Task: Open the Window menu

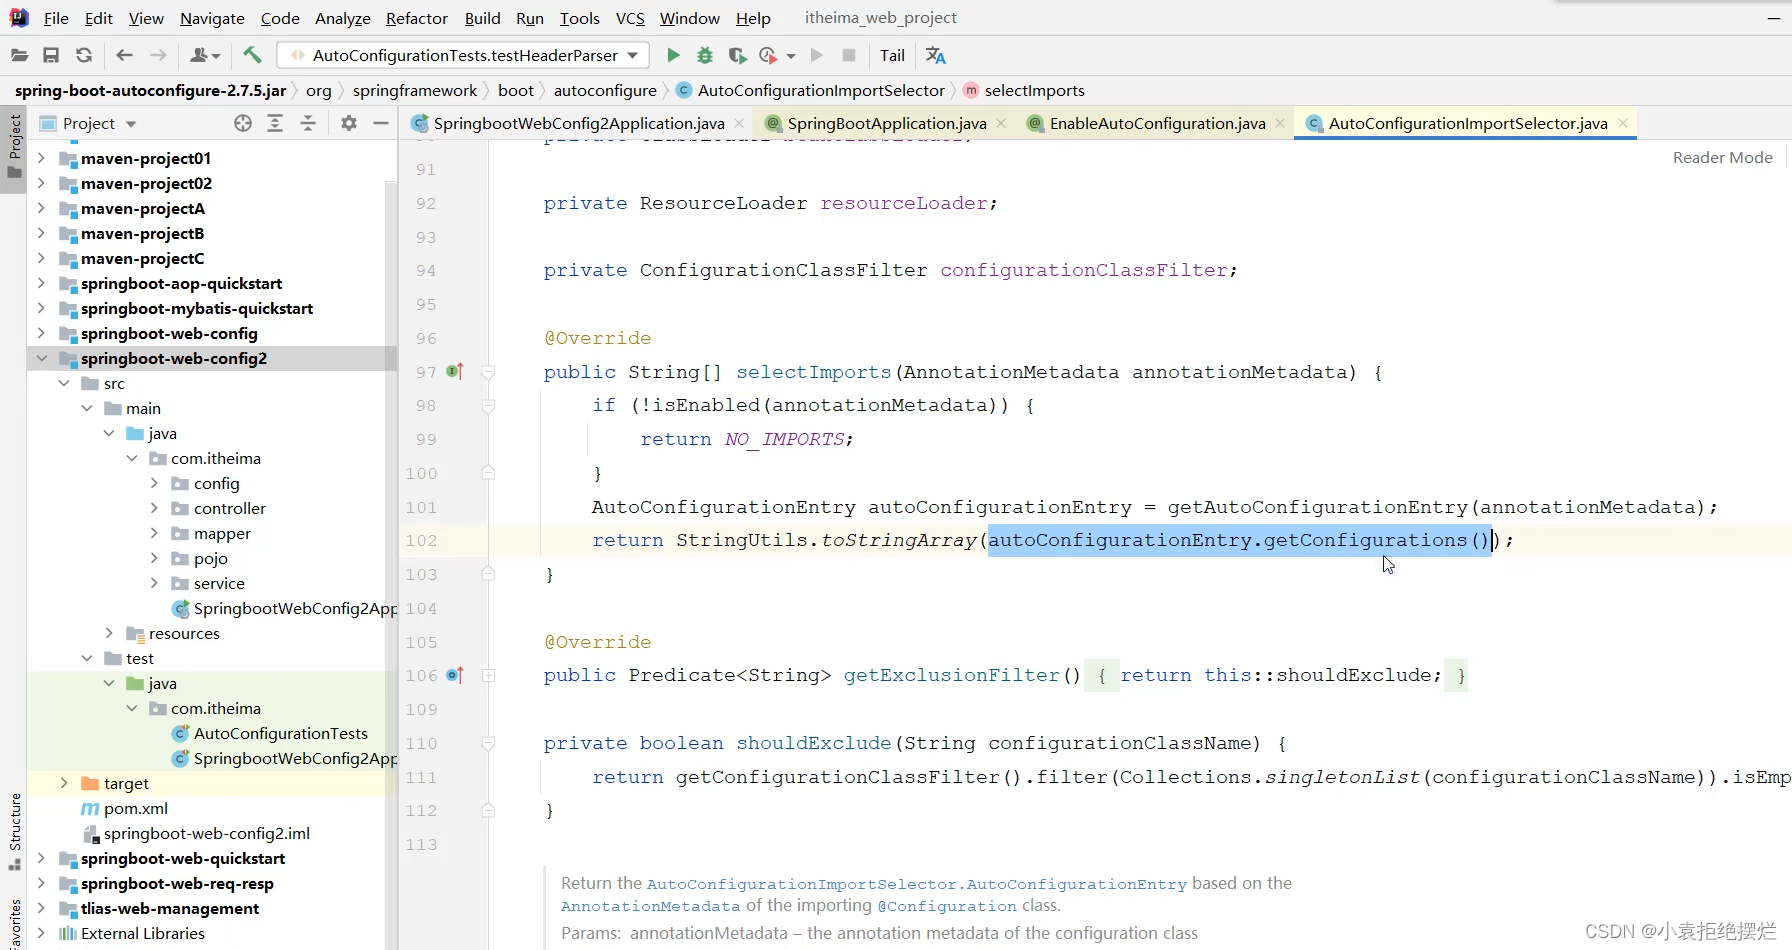Action: click(x=689, y=18)
